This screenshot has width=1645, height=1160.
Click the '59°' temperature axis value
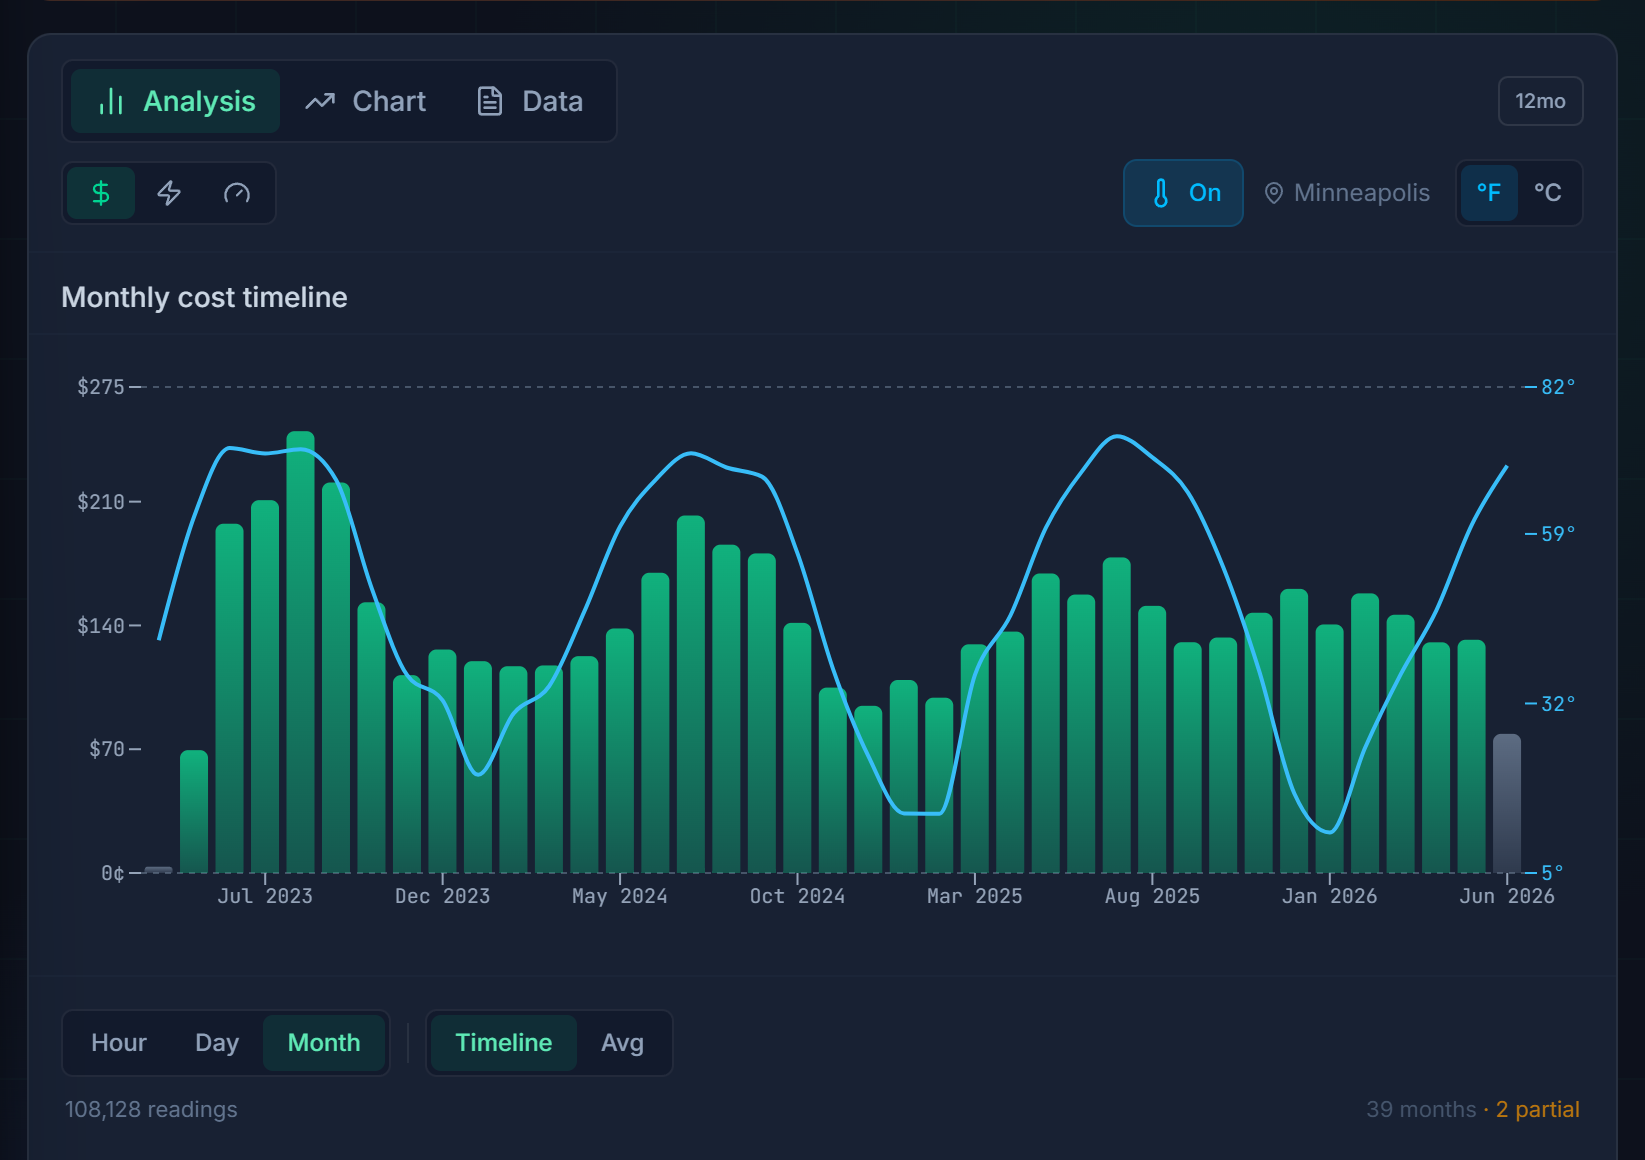(1558, 534)
